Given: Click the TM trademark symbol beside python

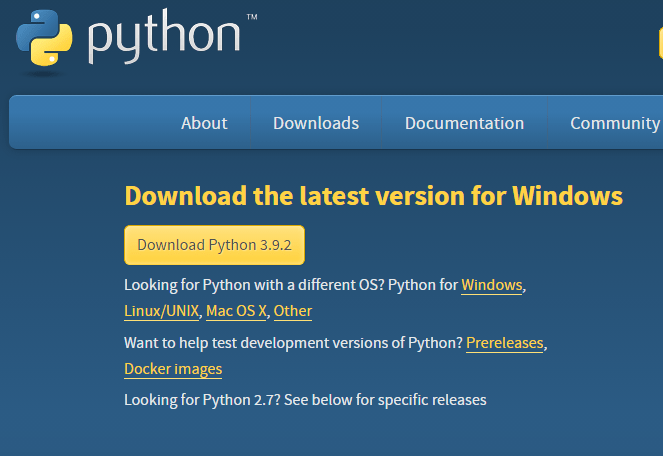Looking at the screenshot, I should [x=252, y=17].
